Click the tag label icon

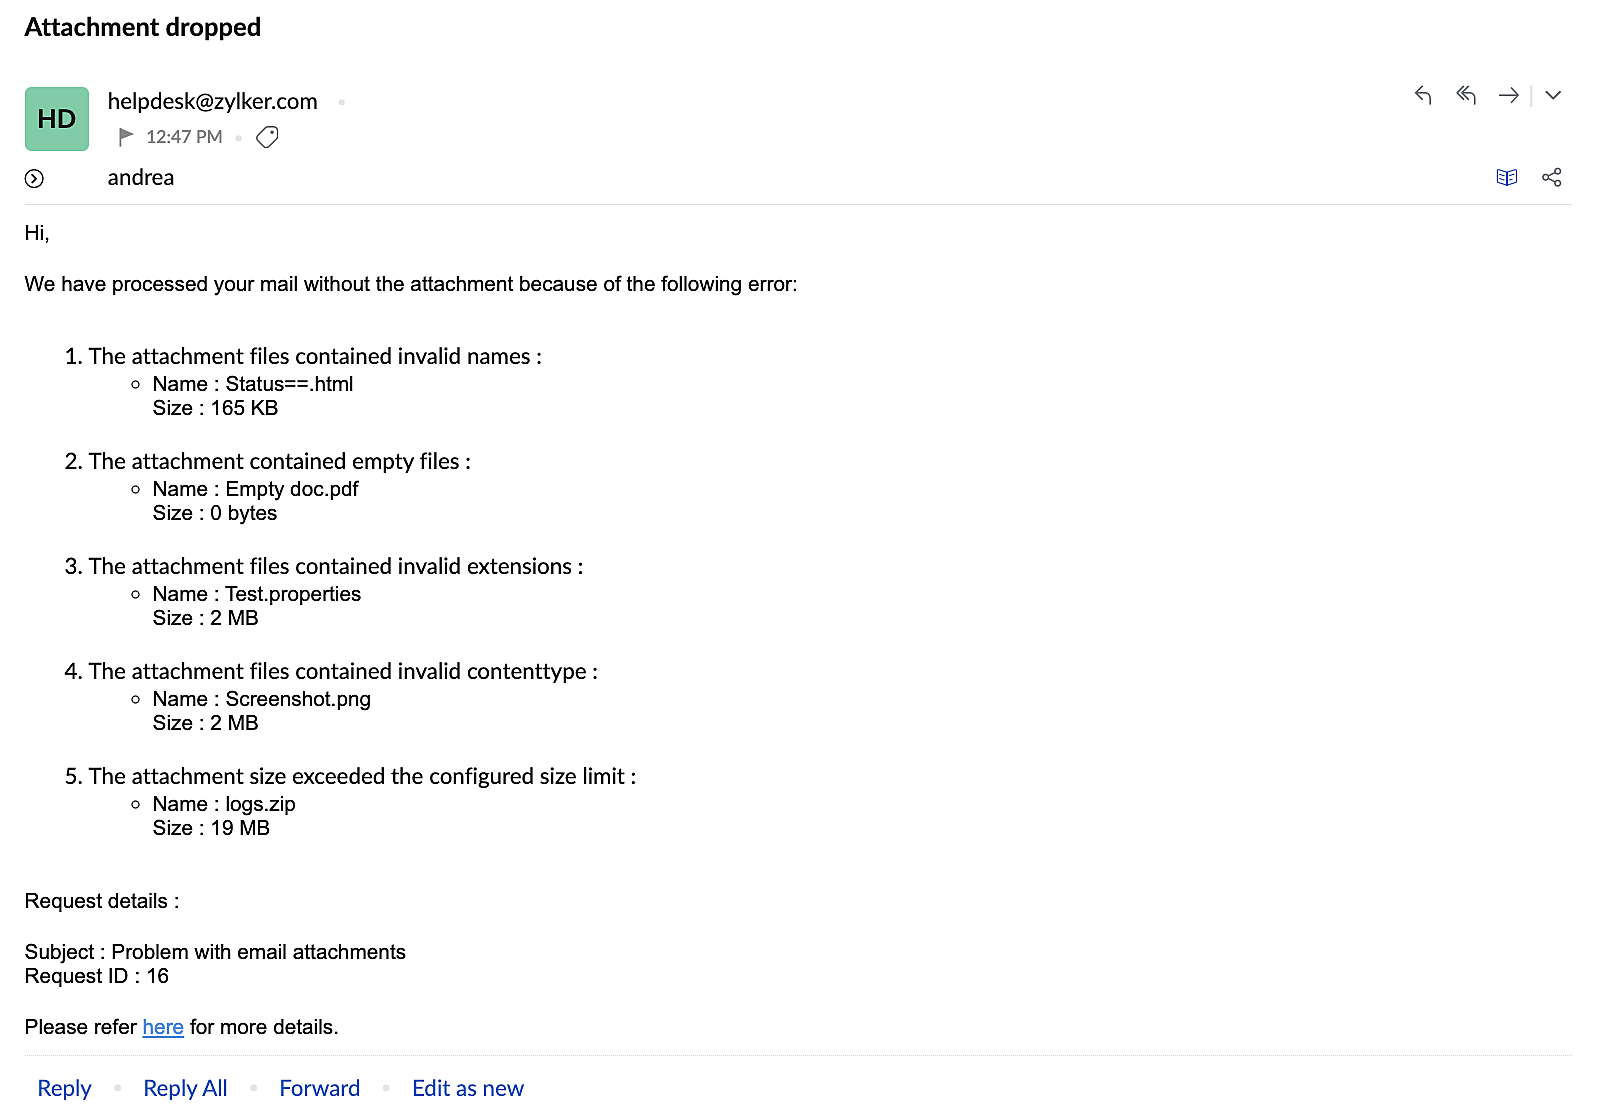[x=267, y=137]
